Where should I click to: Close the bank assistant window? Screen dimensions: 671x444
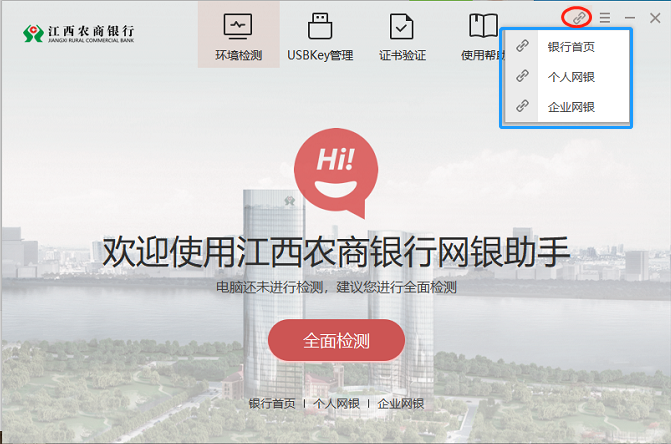click(x=655, y=18)
